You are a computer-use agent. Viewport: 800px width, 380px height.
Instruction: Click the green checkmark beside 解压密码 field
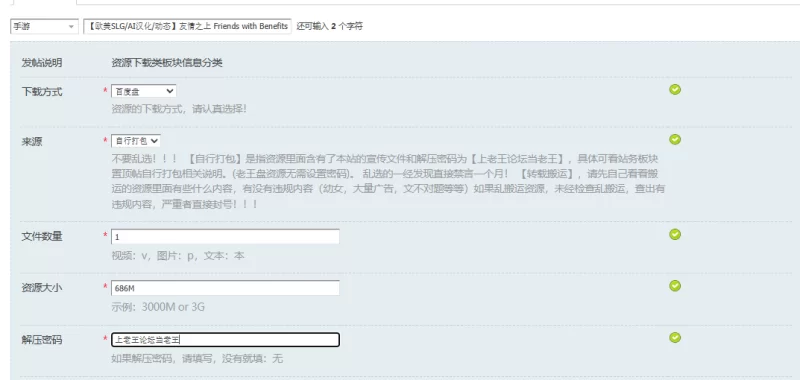(x=675, y=337)
